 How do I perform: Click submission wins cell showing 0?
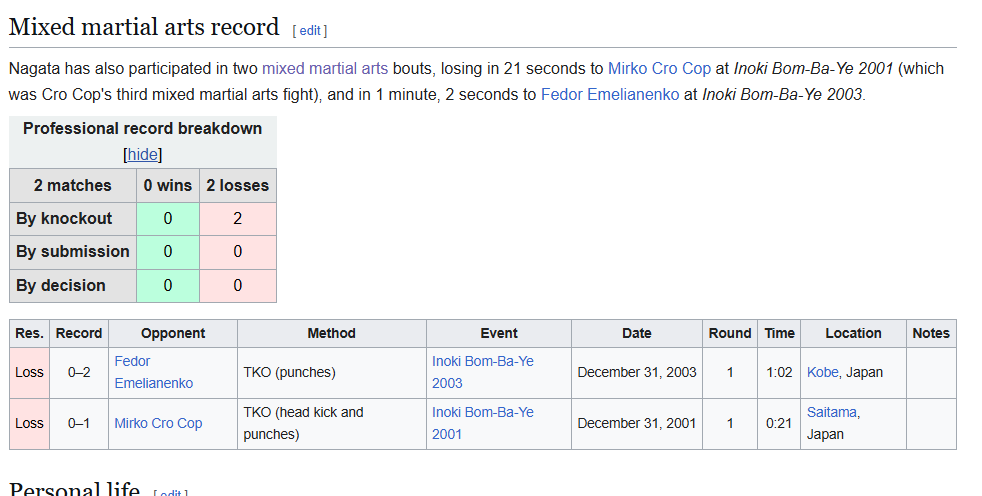(x=168, y=252)
